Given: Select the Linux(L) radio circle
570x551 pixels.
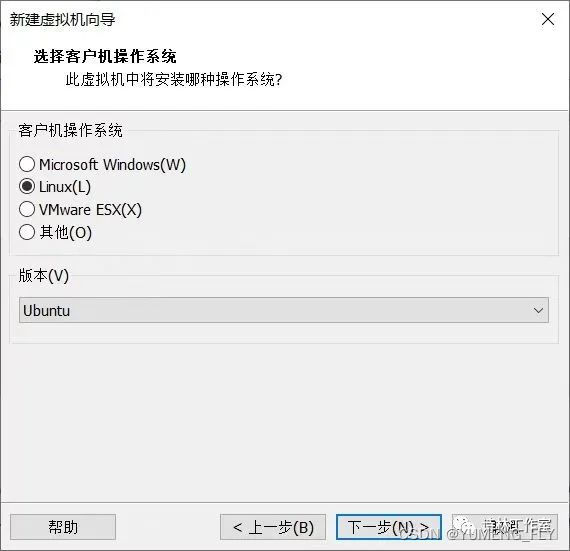Looking at the screenshot, I should (x=27, y=186).
